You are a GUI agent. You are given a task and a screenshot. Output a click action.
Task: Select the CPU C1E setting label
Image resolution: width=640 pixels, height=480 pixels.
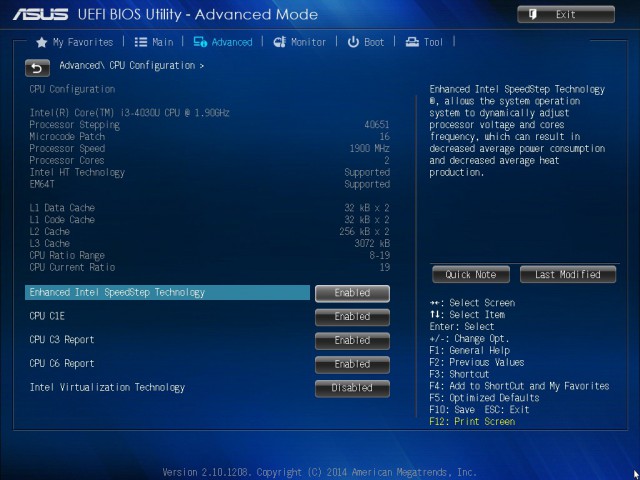point(47,316)
